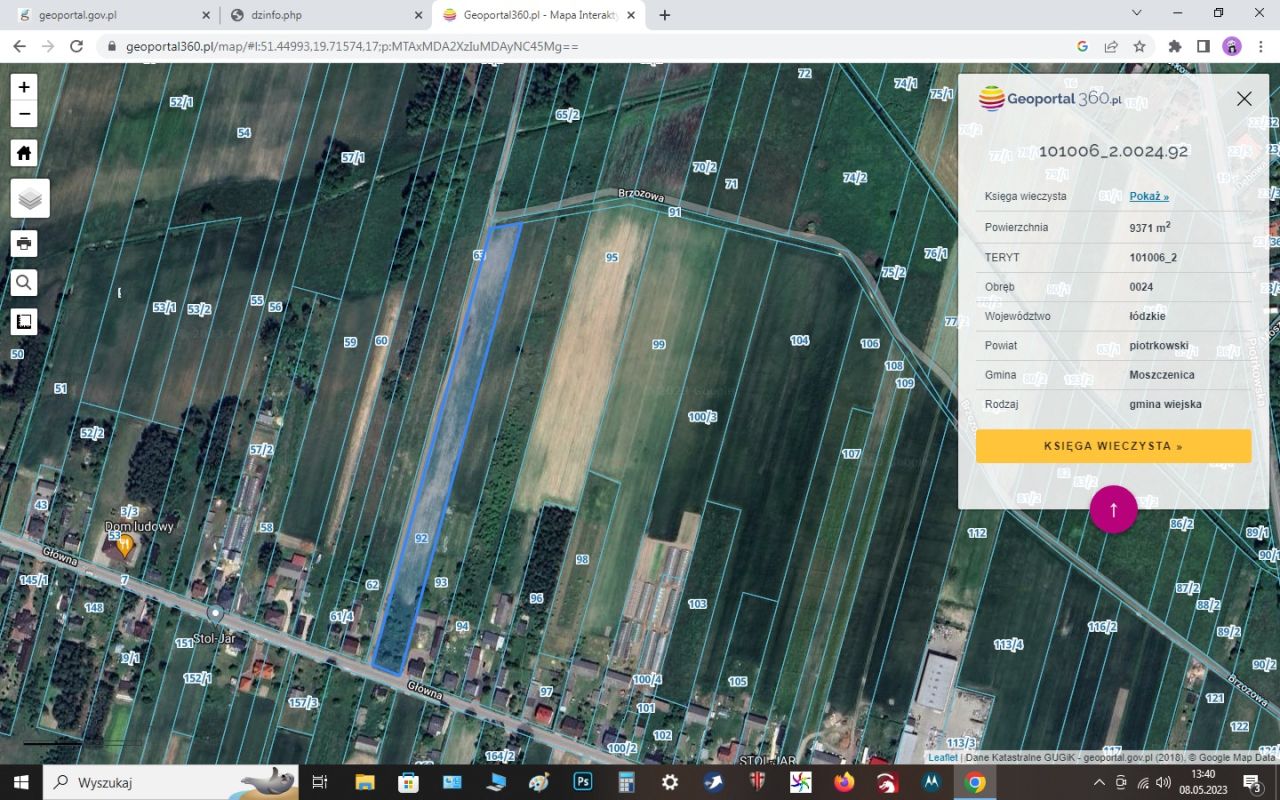Open the print map tool

pyautogui.click(x=23, y=243)
